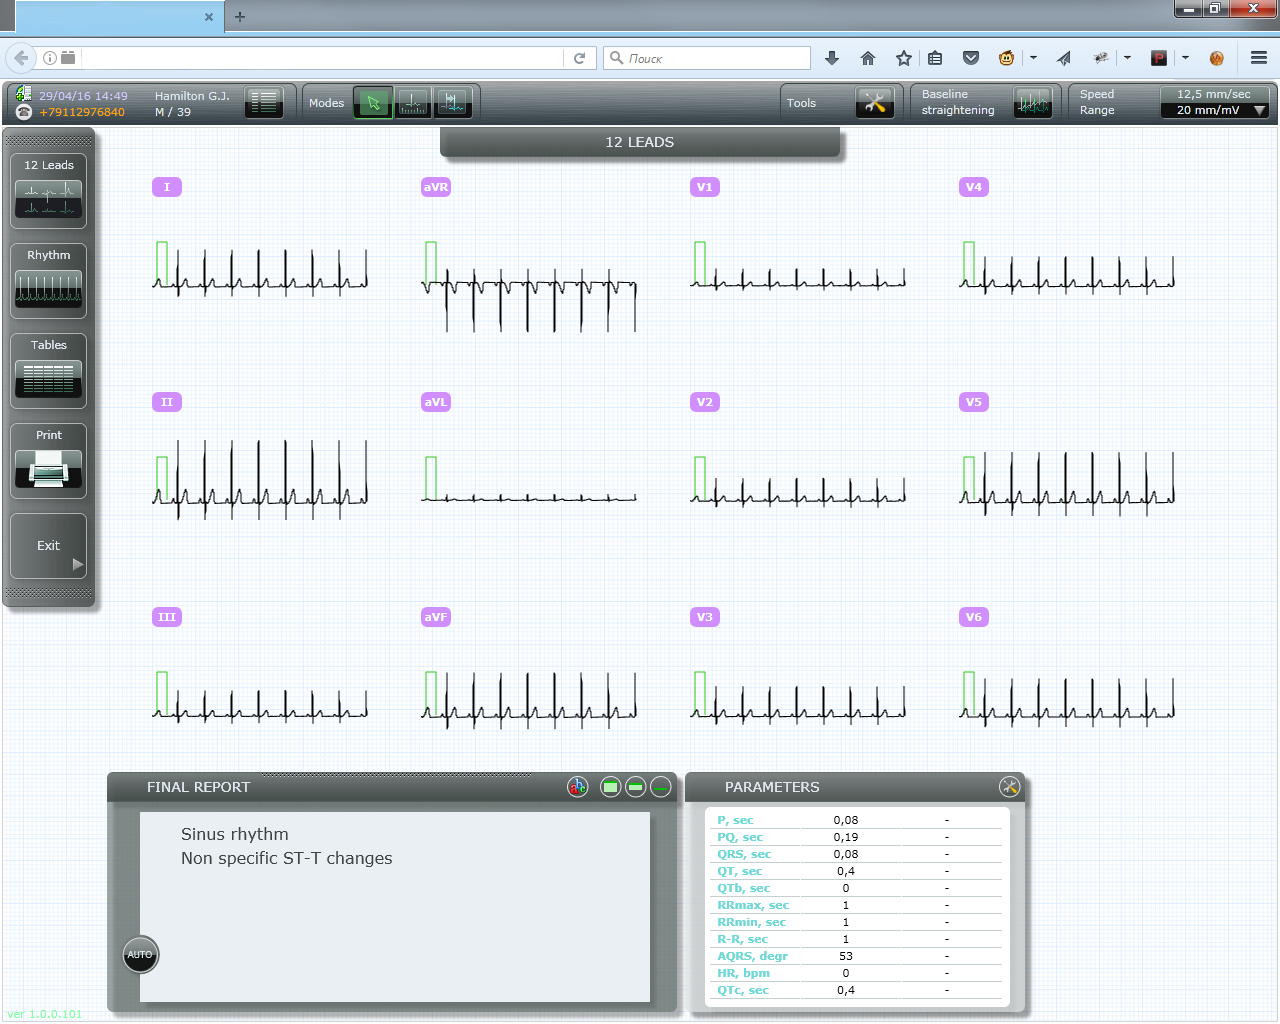Show bookmarks list icon

point(935,58)
